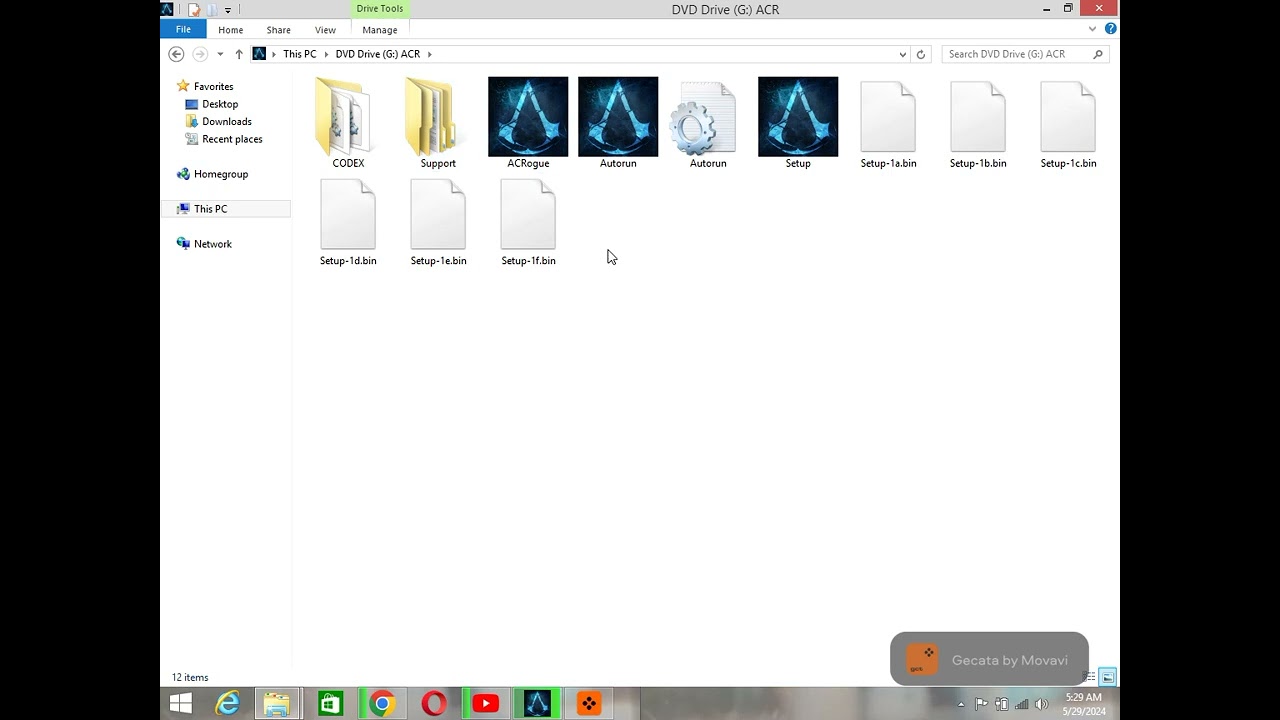Open Opera browser from taskbar

point(434,704)
